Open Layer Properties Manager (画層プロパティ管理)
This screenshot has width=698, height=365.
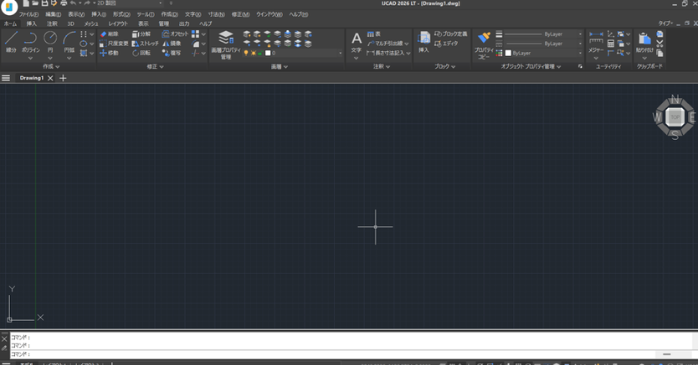pos(226,44)
